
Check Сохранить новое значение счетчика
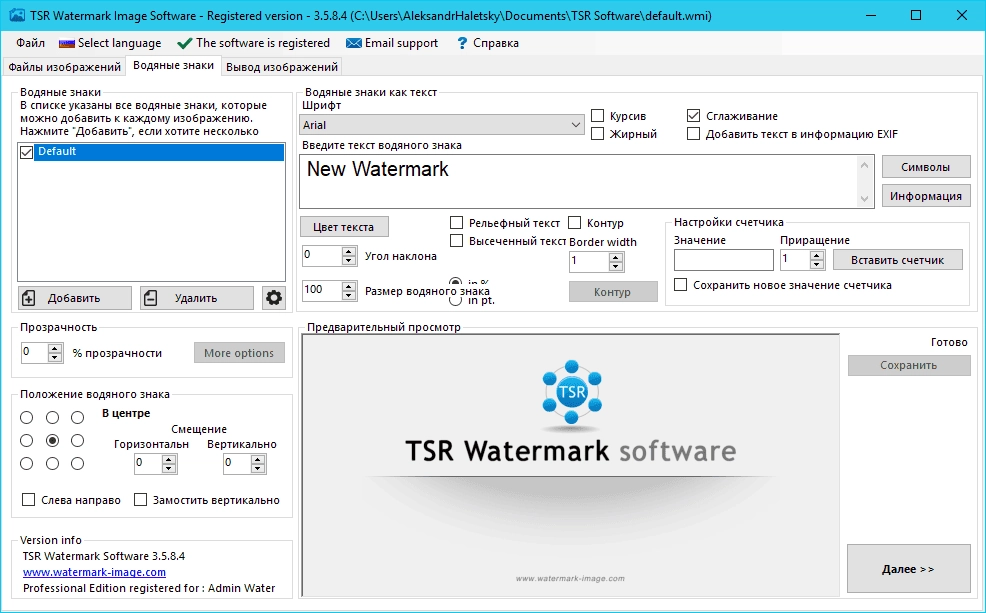(680, 285)
